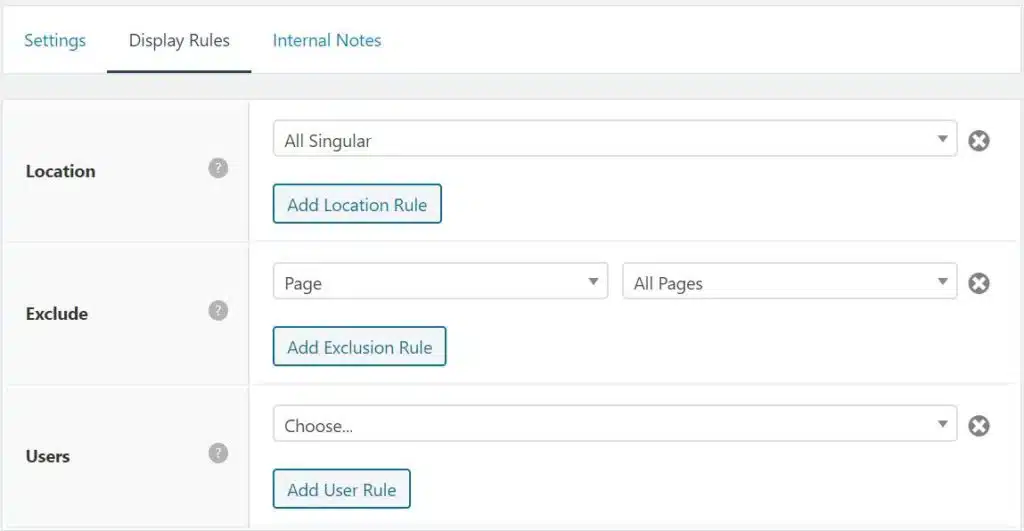Expand the All Pages dropdown

[x=790, y=281]
